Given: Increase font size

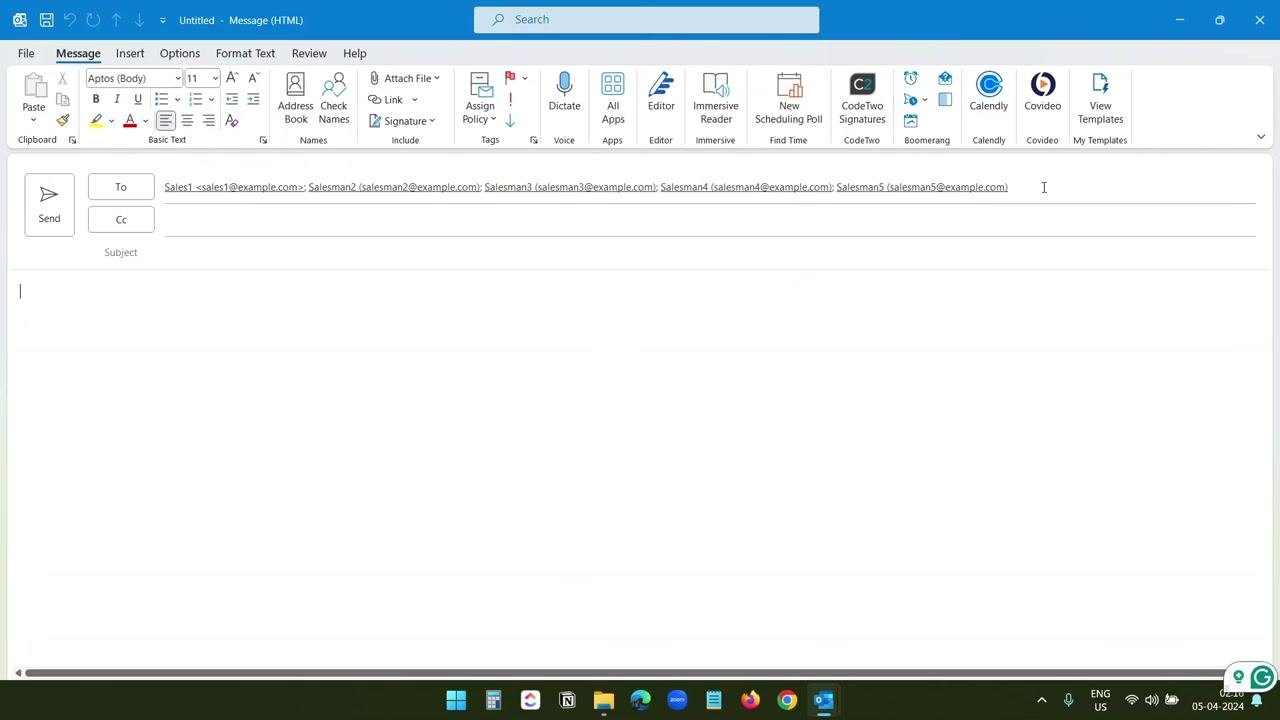Looking at the screenshot, I should click(232, 78).
